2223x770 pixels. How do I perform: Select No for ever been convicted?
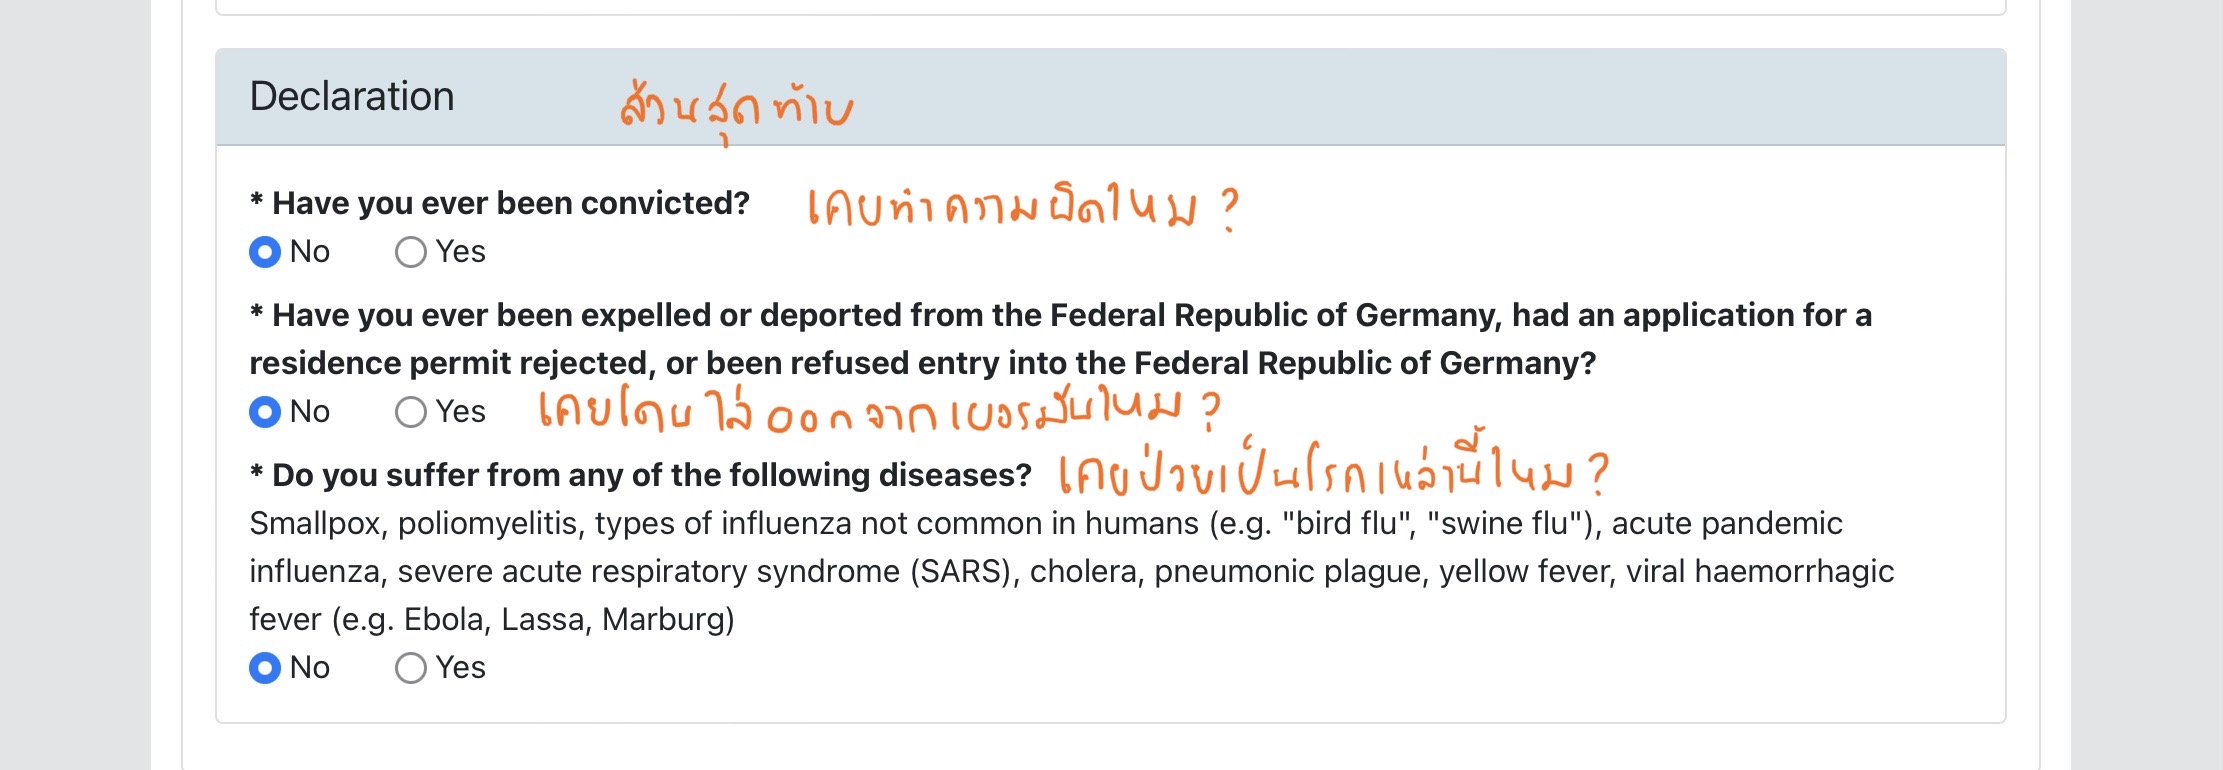coord(265,252)
